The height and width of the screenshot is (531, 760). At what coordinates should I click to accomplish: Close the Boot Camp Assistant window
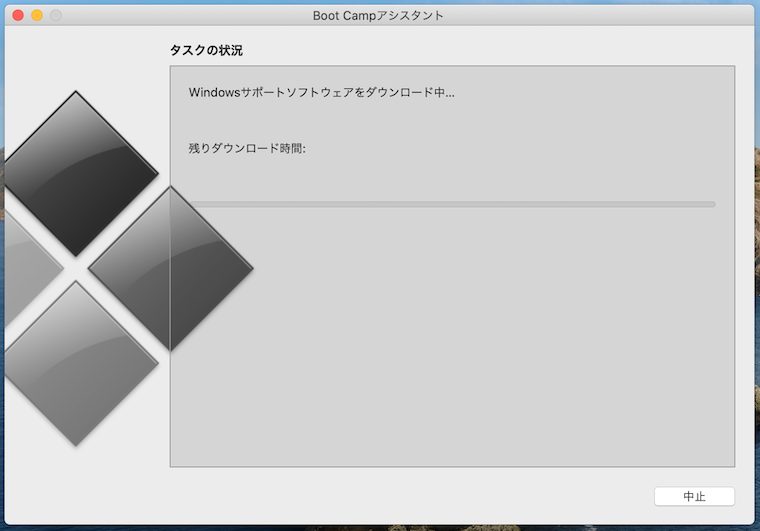point(18,16)
